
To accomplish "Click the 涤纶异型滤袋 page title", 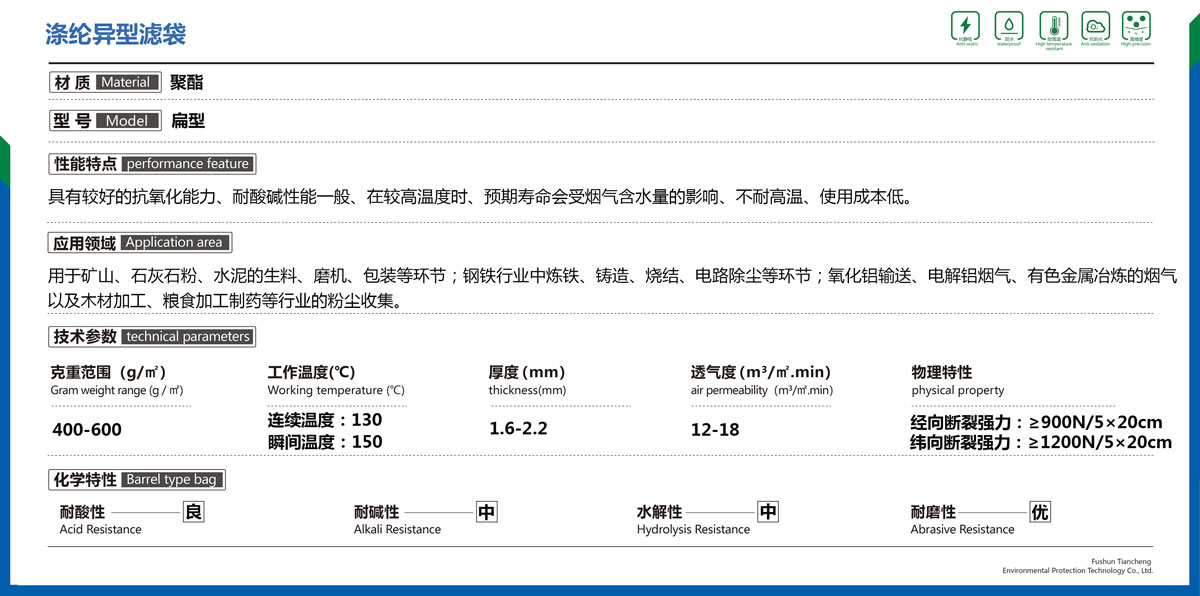I will click(x=116, y=35).
